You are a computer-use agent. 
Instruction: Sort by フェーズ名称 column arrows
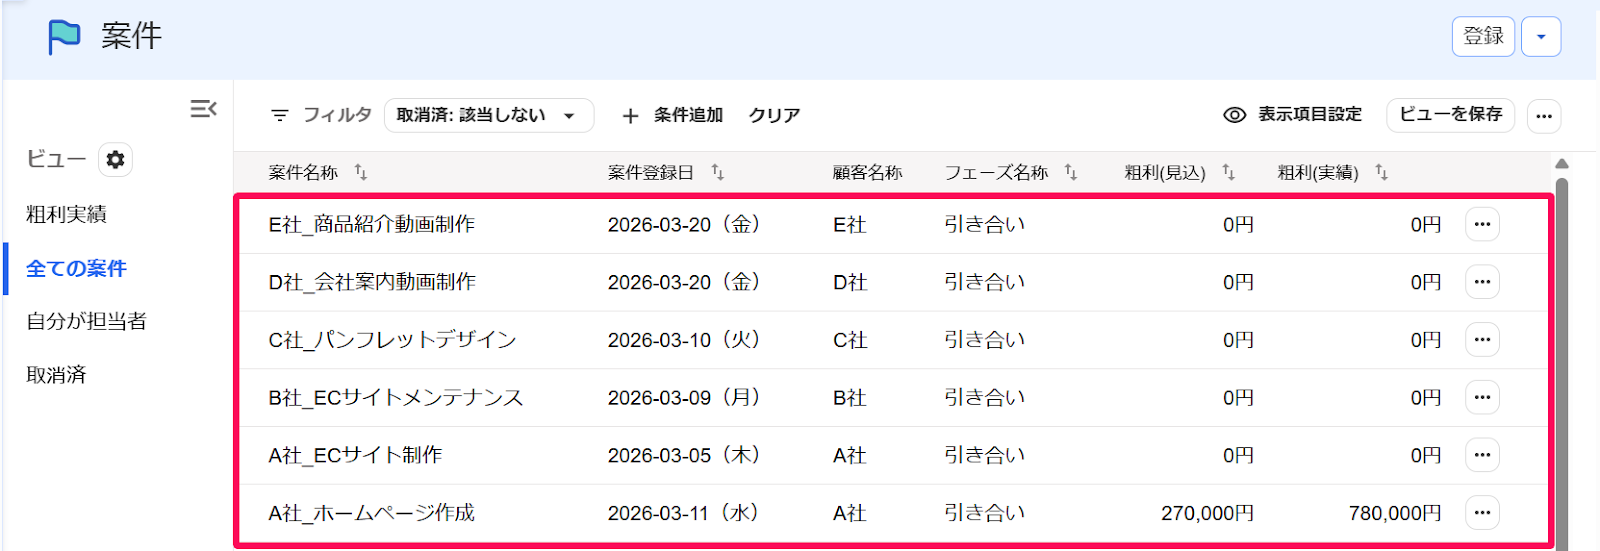[1071, 173]
